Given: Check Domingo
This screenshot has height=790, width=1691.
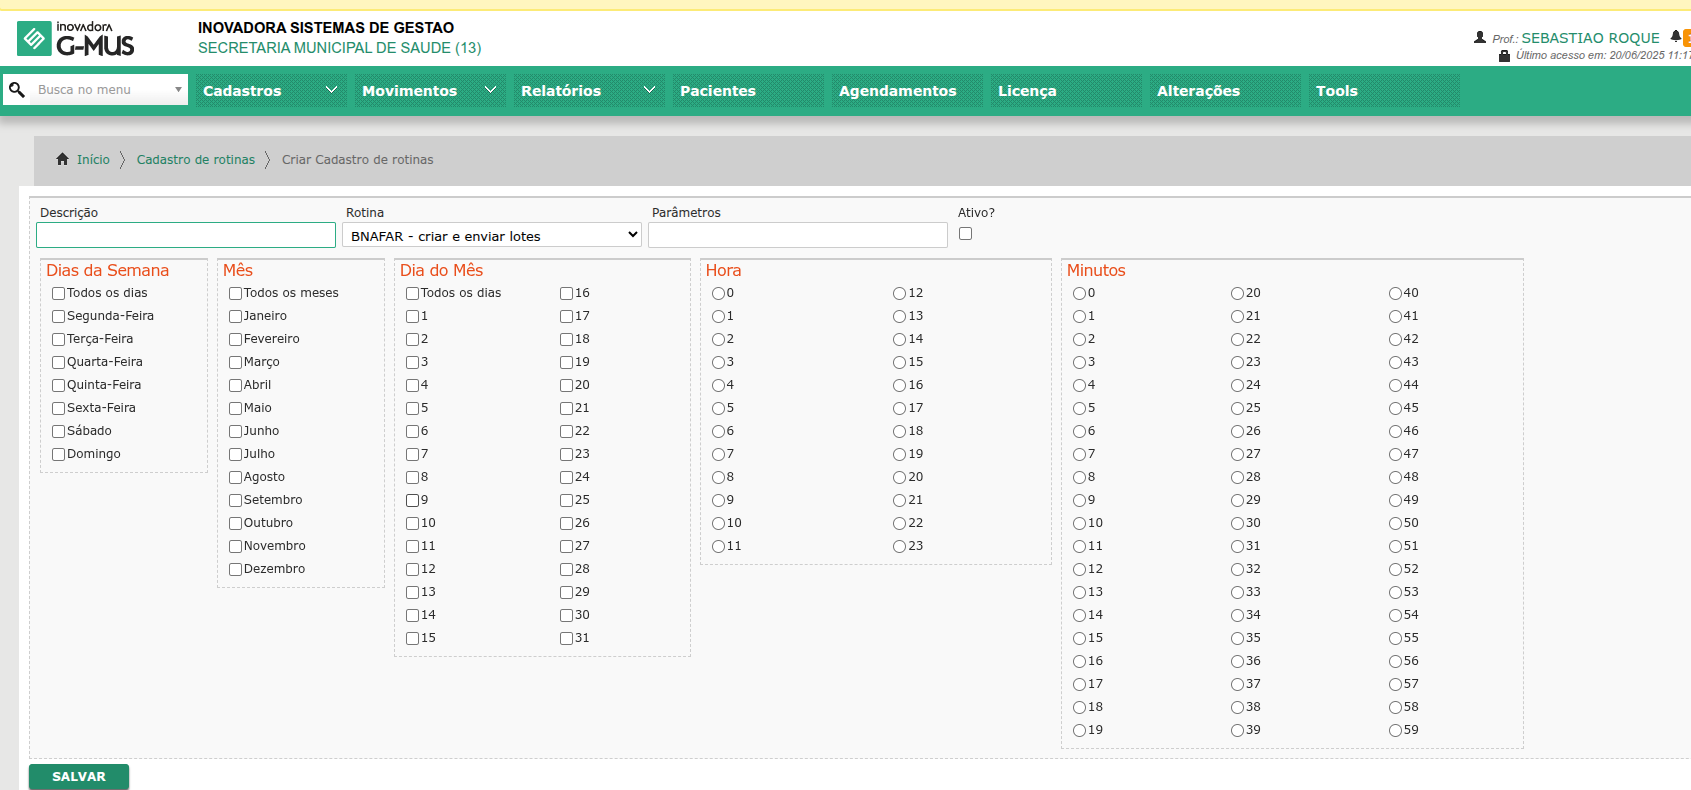Looking at the screenshot, I should coord(58,455).
